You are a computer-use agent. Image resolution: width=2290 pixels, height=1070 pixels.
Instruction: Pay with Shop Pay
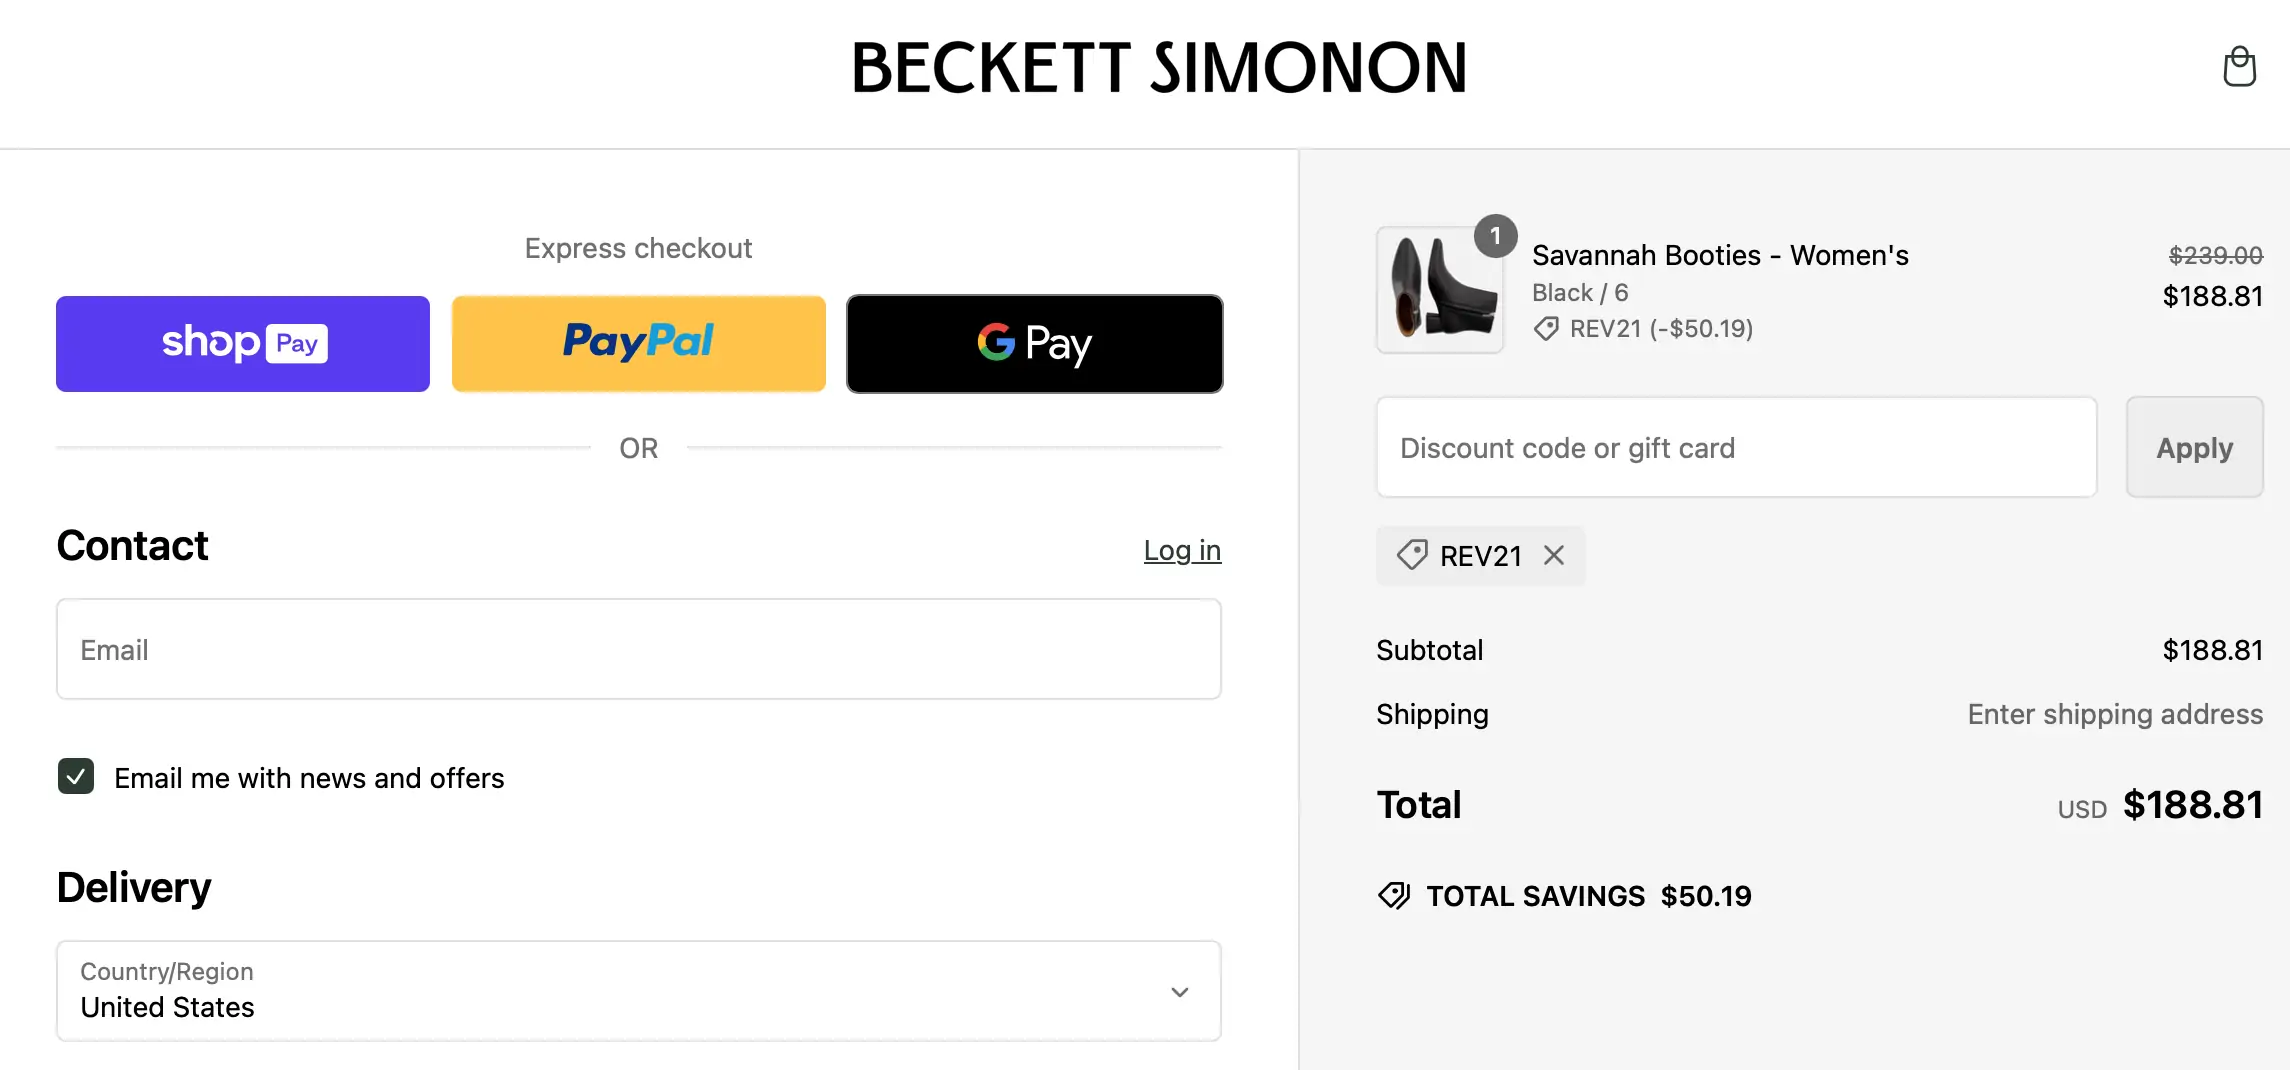[x=243, y=343]
